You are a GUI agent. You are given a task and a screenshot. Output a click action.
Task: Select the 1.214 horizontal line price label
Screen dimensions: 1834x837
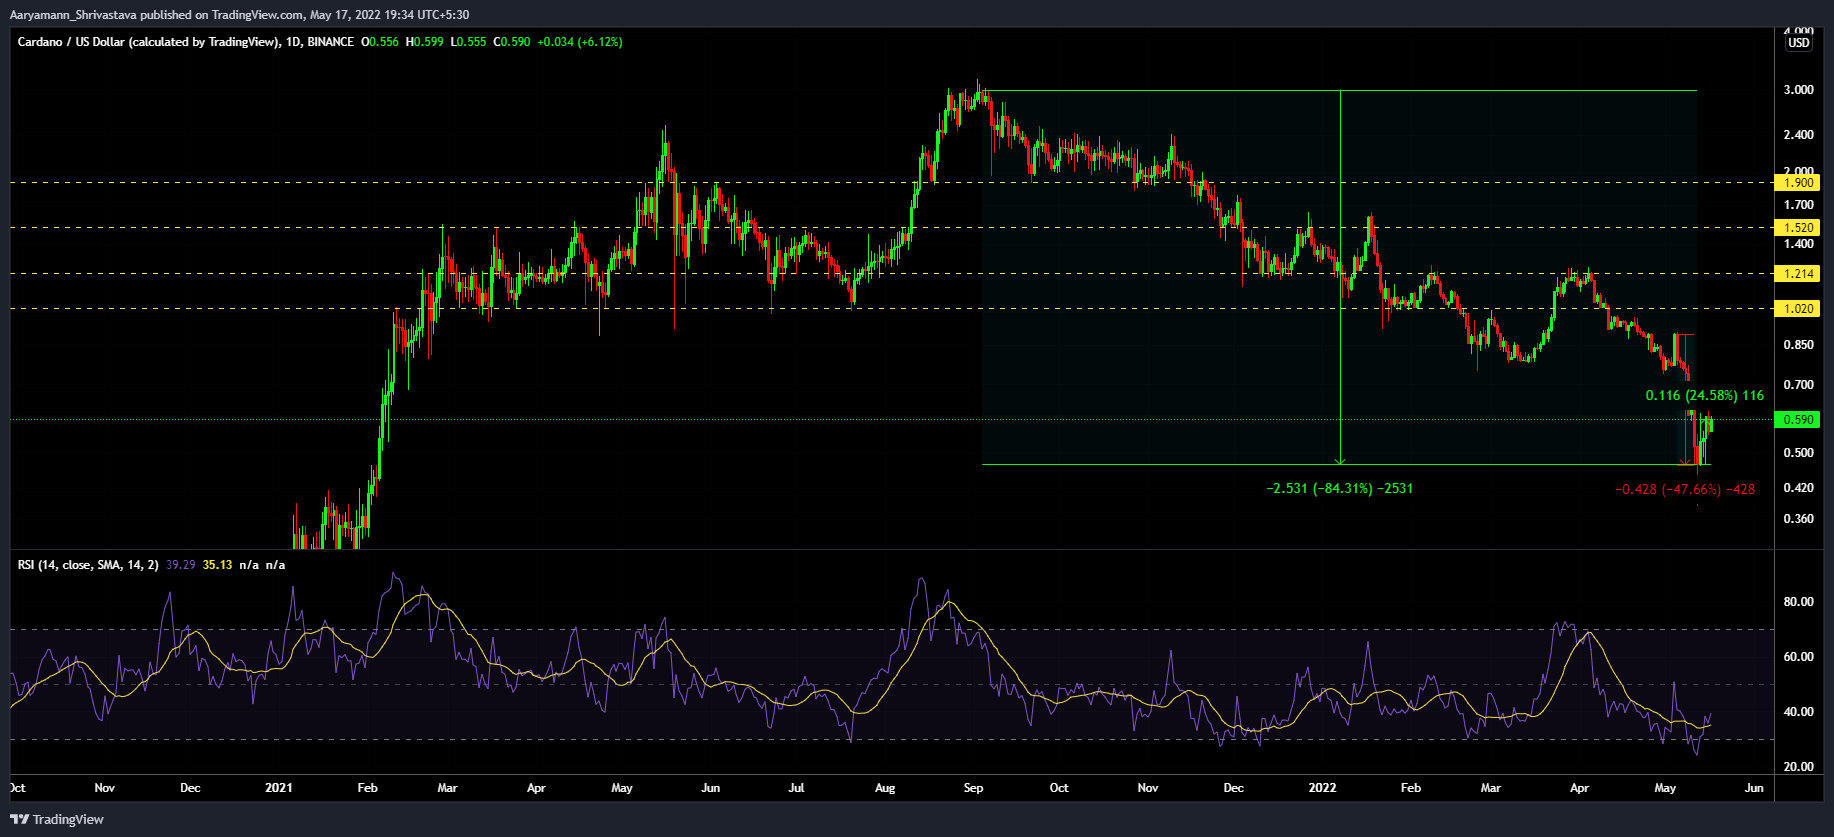1798,274
